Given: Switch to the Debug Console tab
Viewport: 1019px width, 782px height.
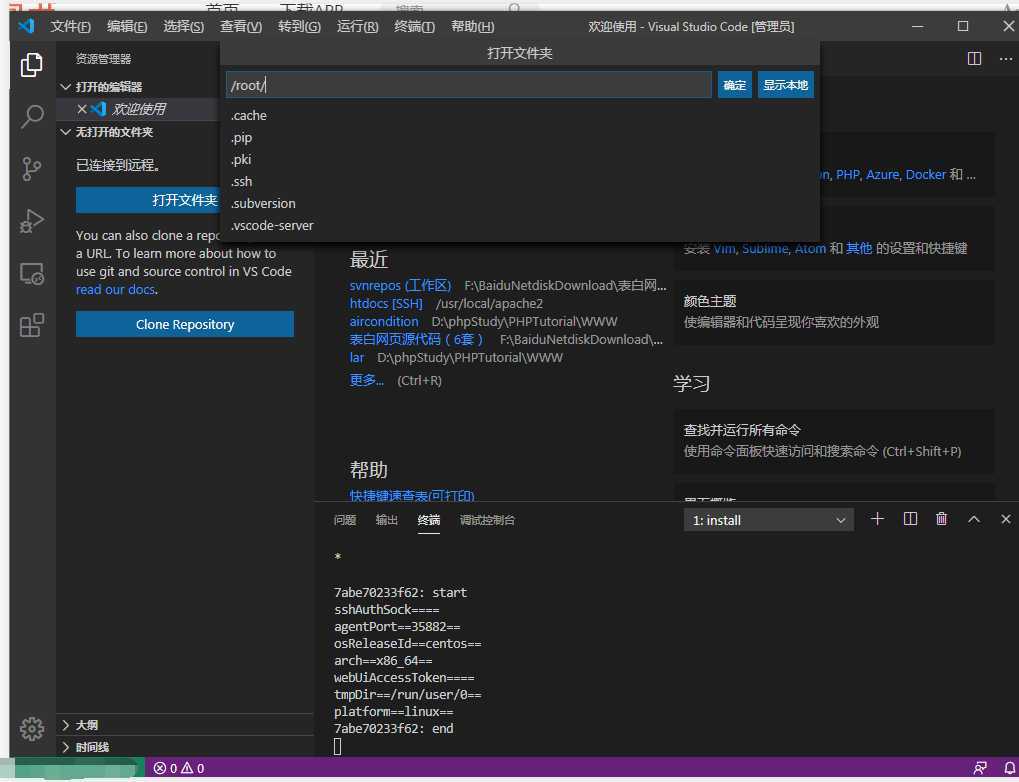Looking at the screenshot, I should pyautogui.click(x=487, y=519).
